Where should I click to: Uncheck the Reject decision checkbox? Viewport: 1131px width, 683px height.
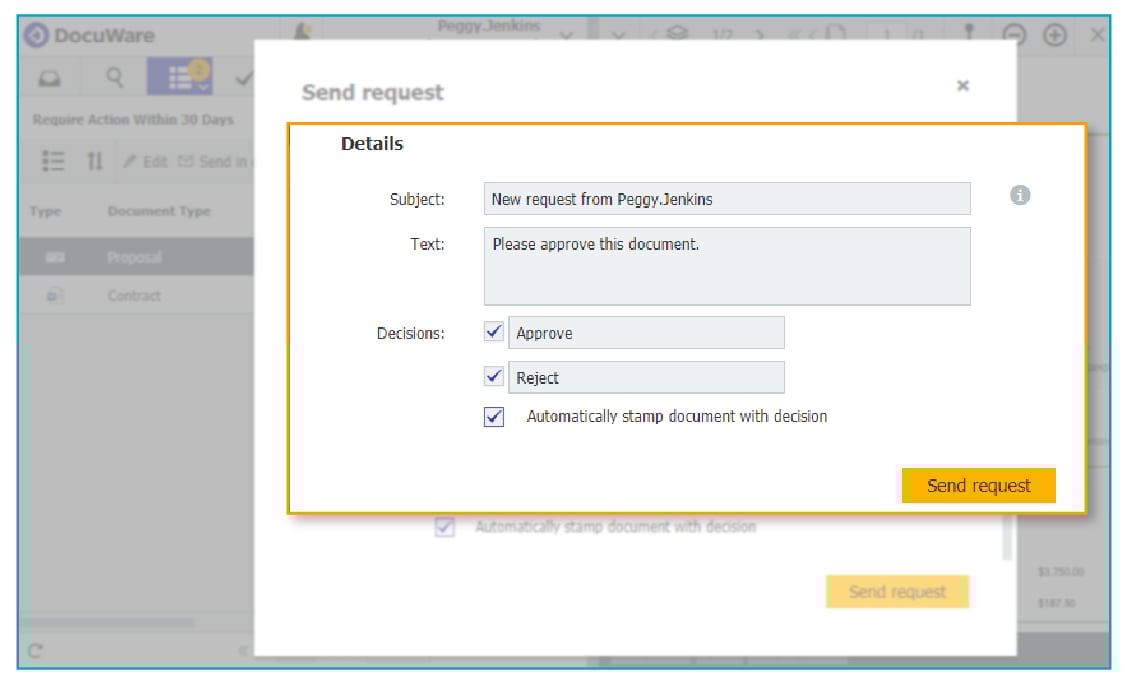pyautogui.click(x=494, y=377)
